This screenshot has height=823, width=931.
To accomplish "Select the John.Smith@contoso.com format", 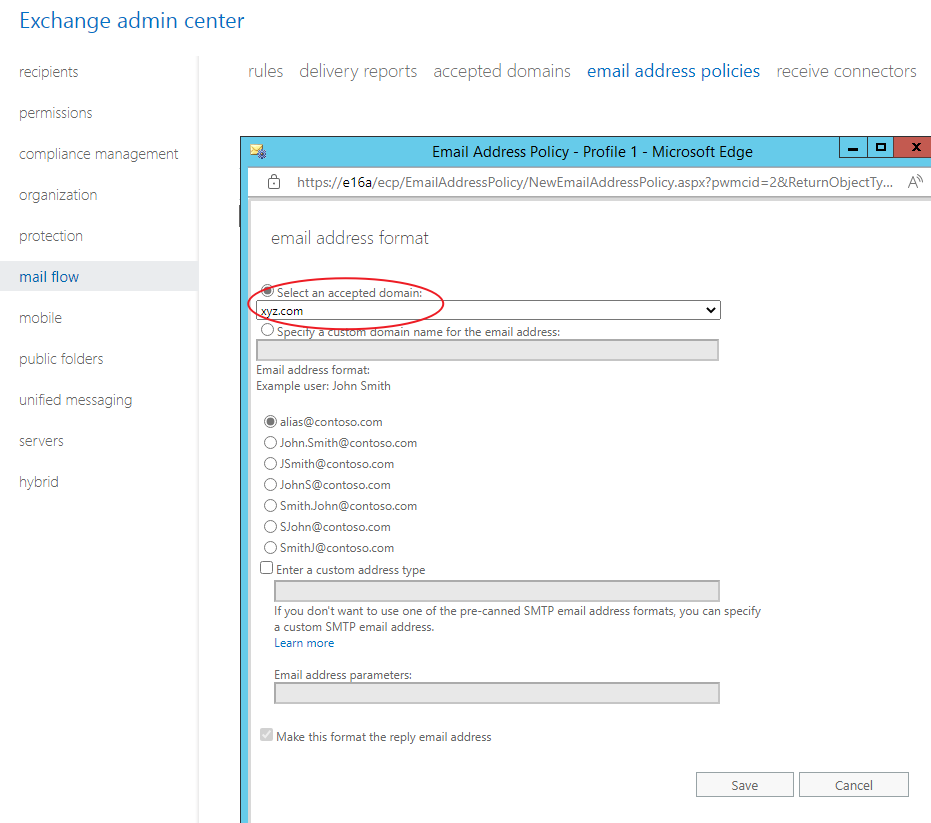I will pyautogui.click(x=270, y=442).
